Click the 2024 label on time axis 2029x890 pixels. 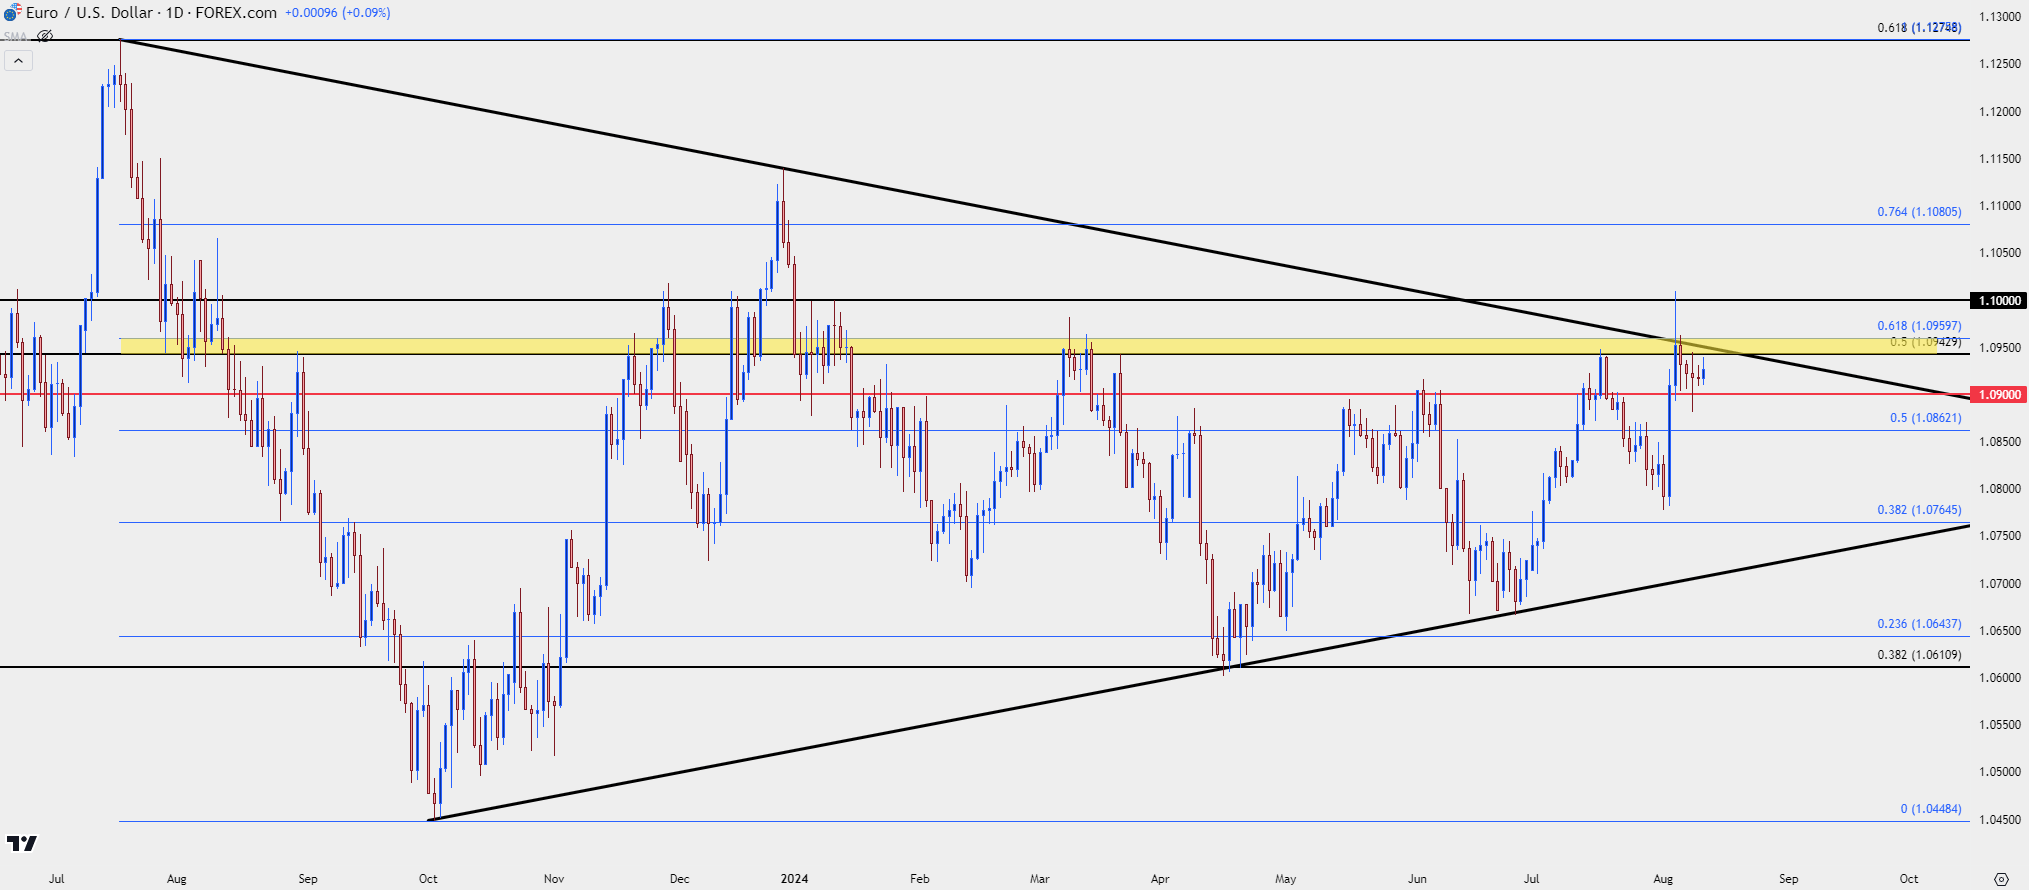[x=794, y=879]
